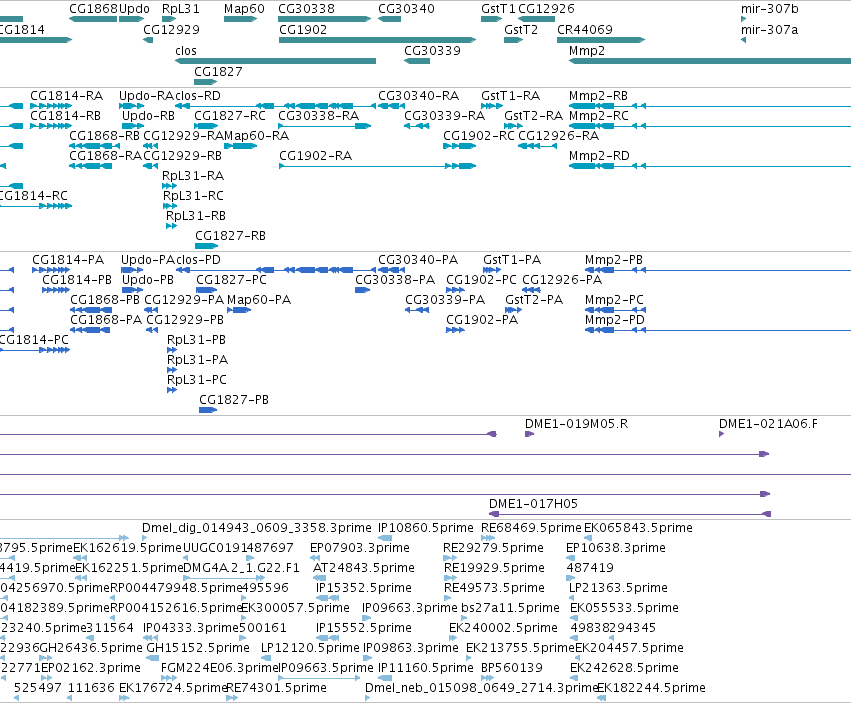Open the CG1868-RB transcript label
This screenshot has width=851, height=703.
pyautogui.click(x=105, y=136)
